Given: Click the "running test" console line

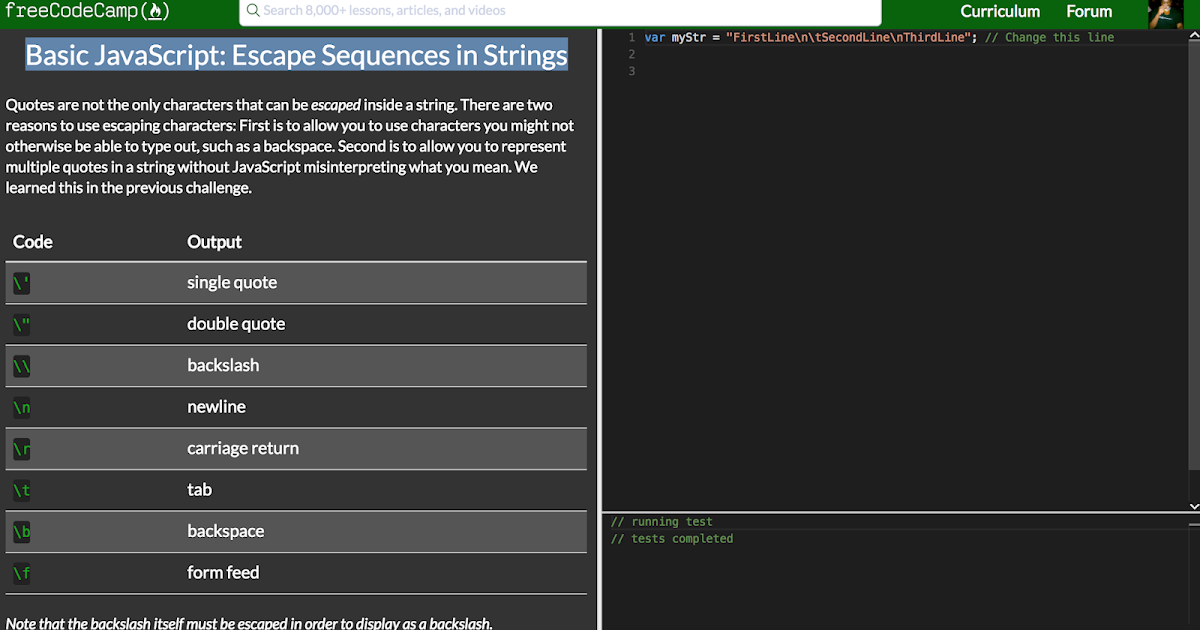Looking at the screenshot, I should (662, 522).
